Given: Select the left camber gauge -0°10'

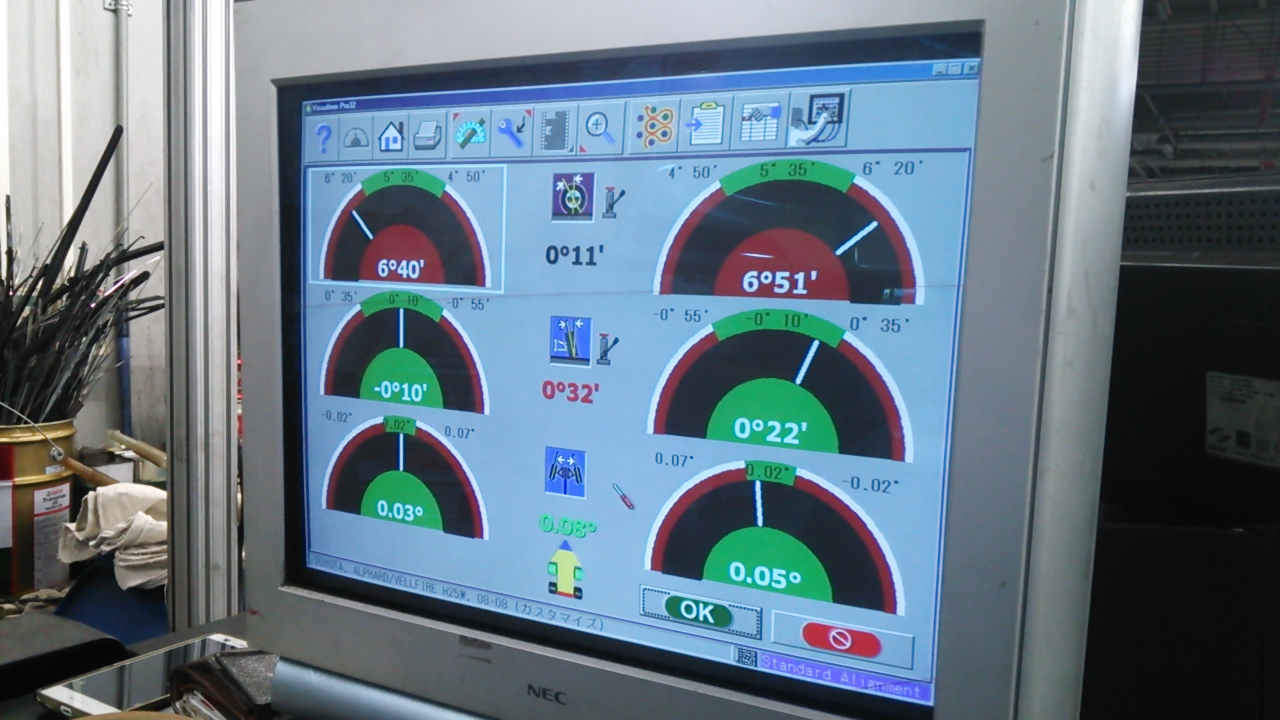Looking at the screenshot, I should [x=403, y=351].
